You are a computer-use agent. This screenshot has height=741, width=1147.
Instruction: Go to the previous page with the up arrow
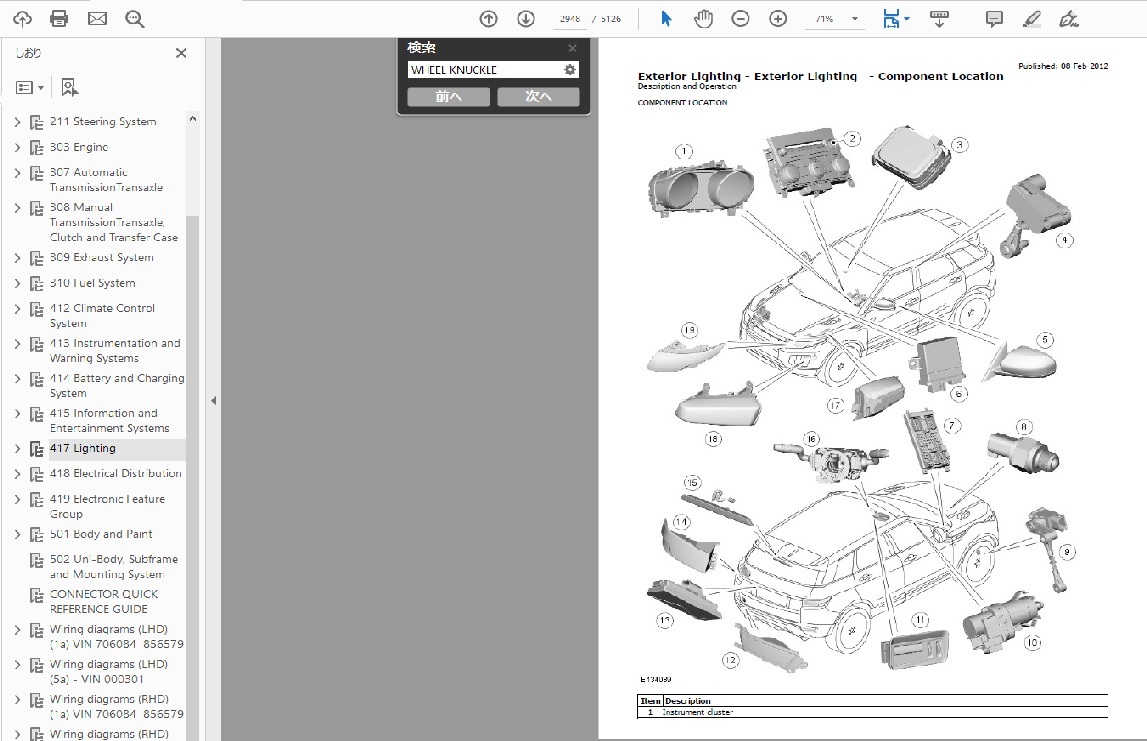489,19
